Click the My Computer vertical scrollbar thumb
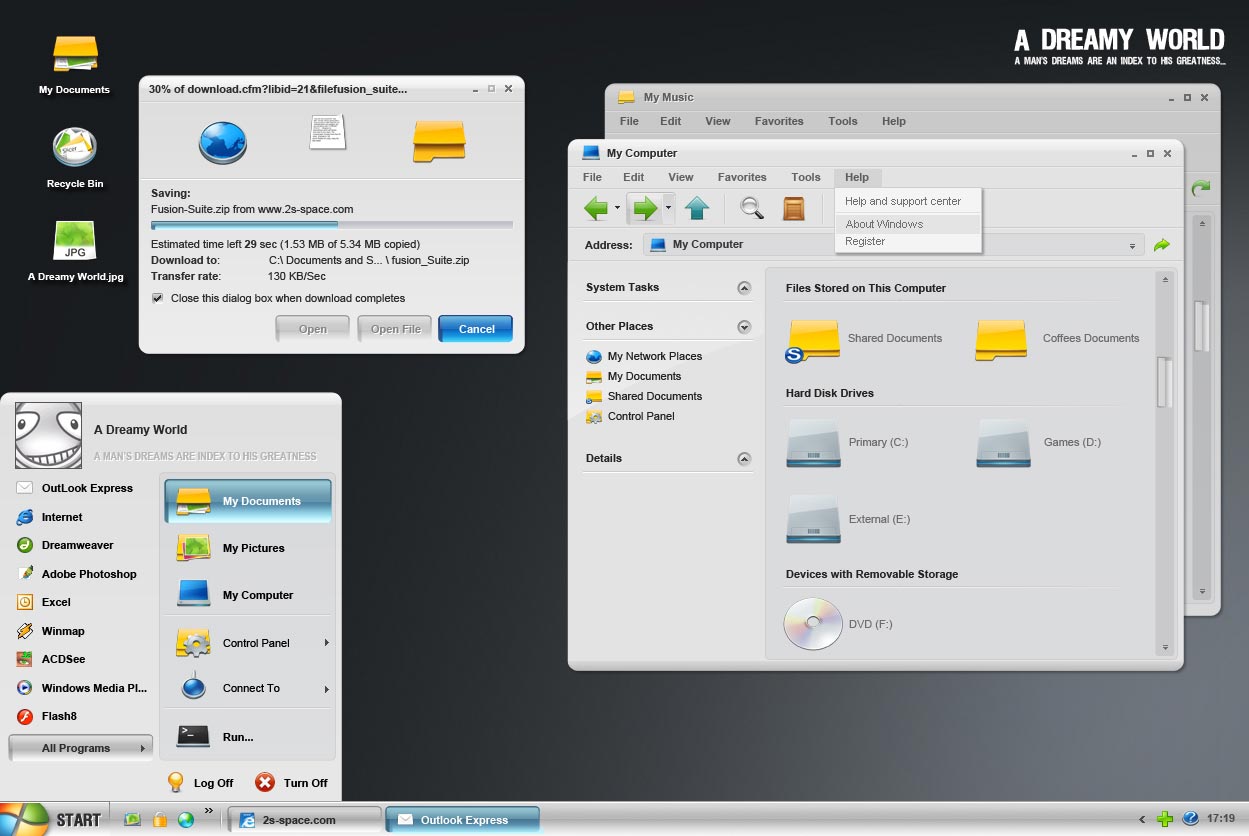This screenshot has height=836, width=1249. [1163, 382]
